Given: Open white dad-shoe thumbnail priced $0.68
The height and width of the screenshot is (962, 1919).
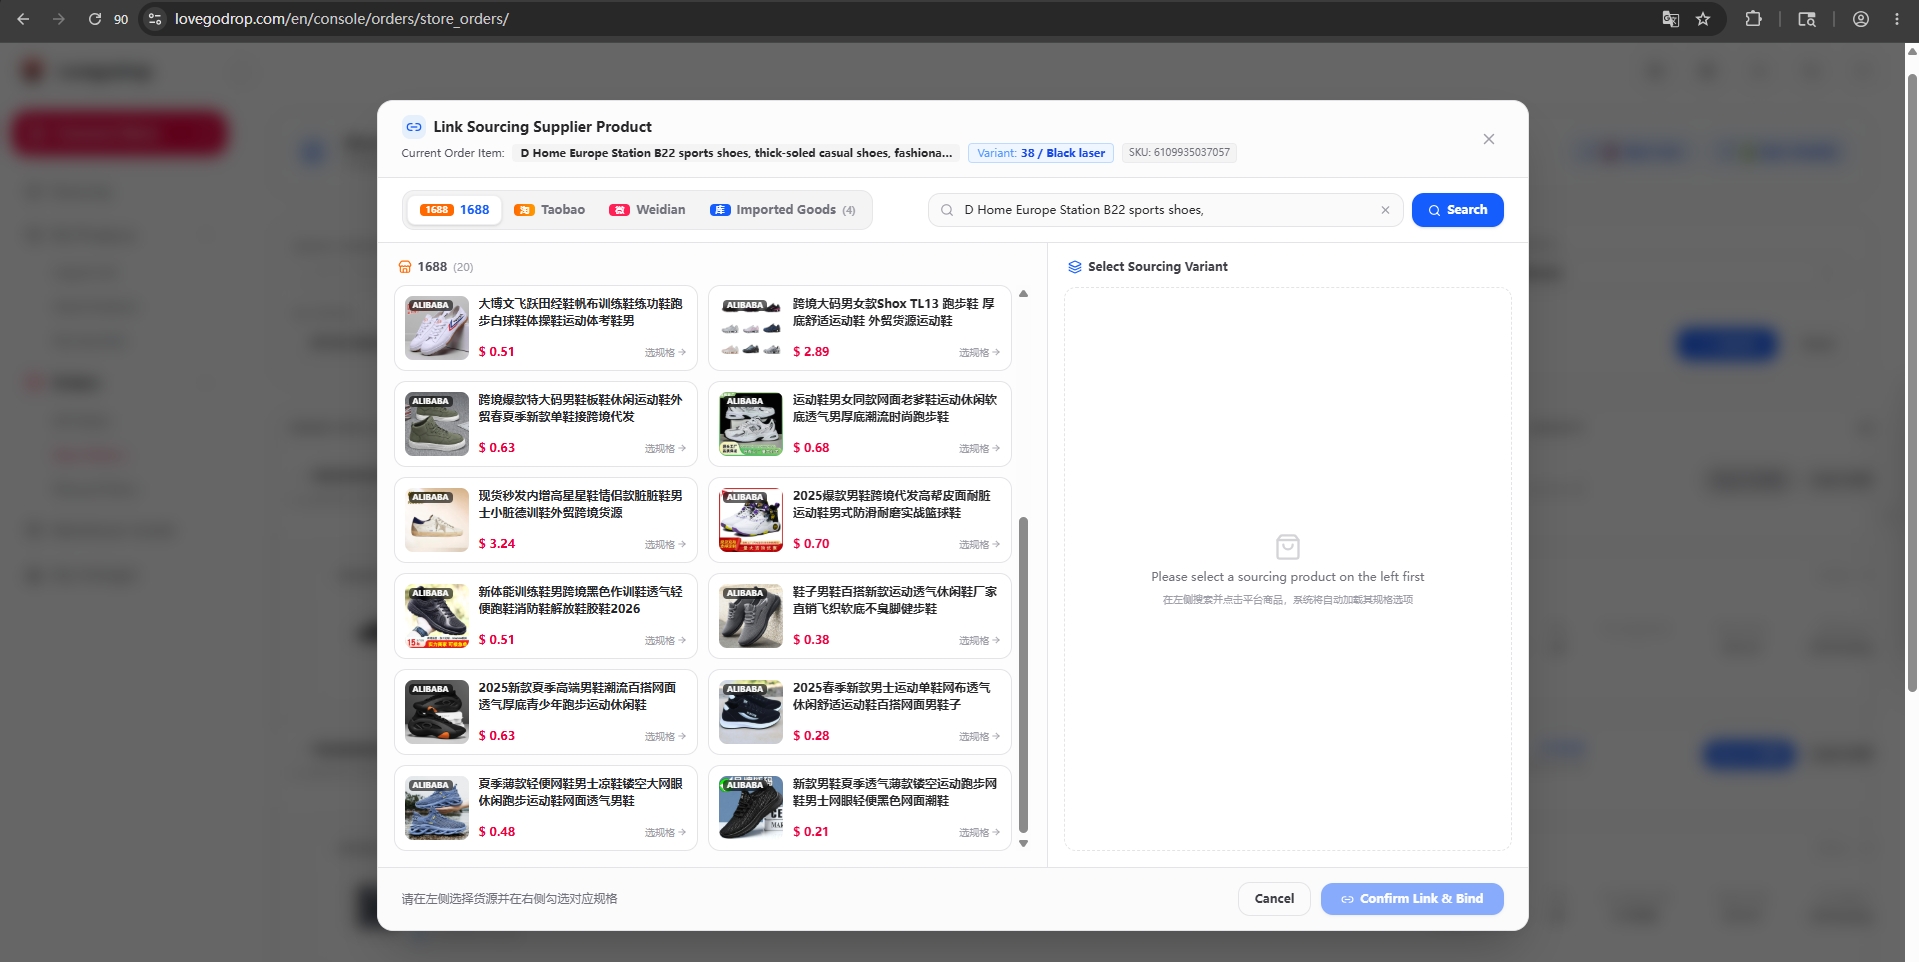Looking at the screenshot, I should pyautogui.click(x=751, y=424).
